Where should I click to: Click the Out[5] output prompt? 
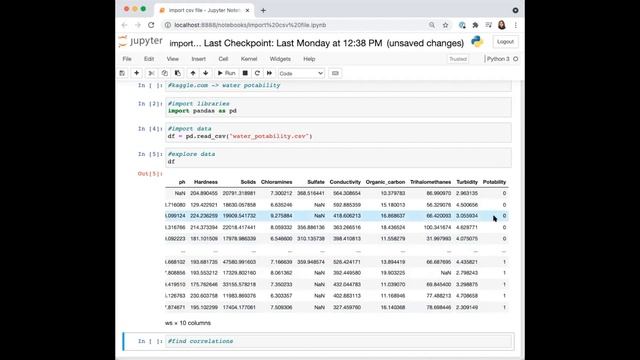(x=150, y=173)
